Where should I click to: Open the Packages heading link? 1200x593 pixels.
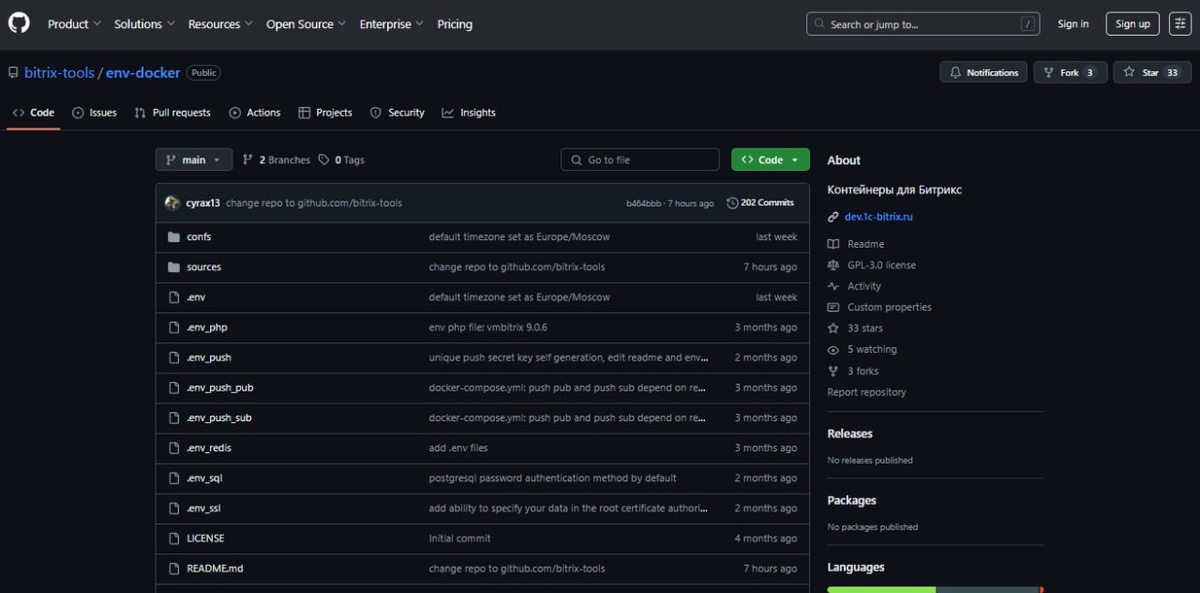coord(852,500)
